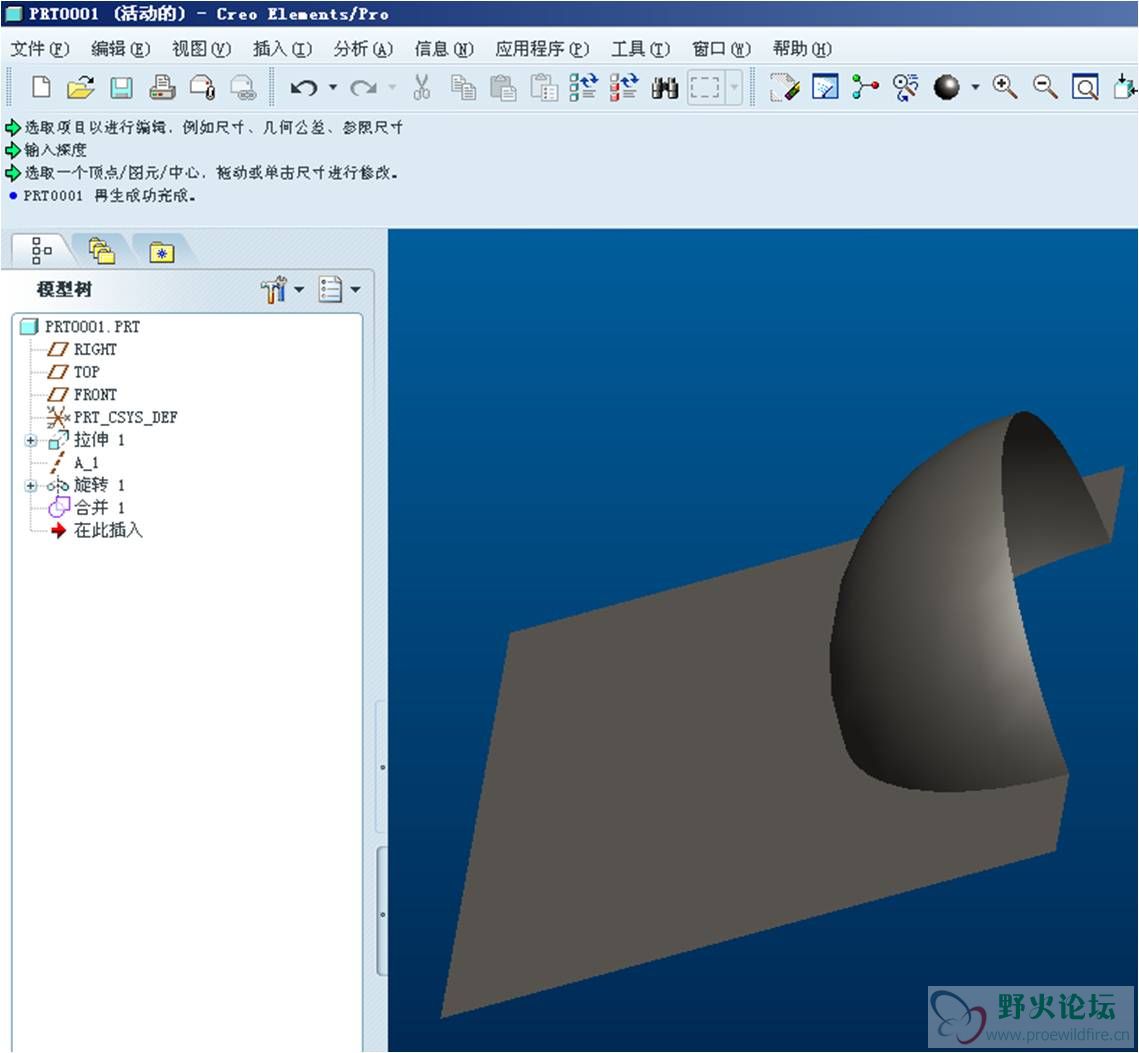
Task: Click the regenerate model icon
Action: point(583,87)
